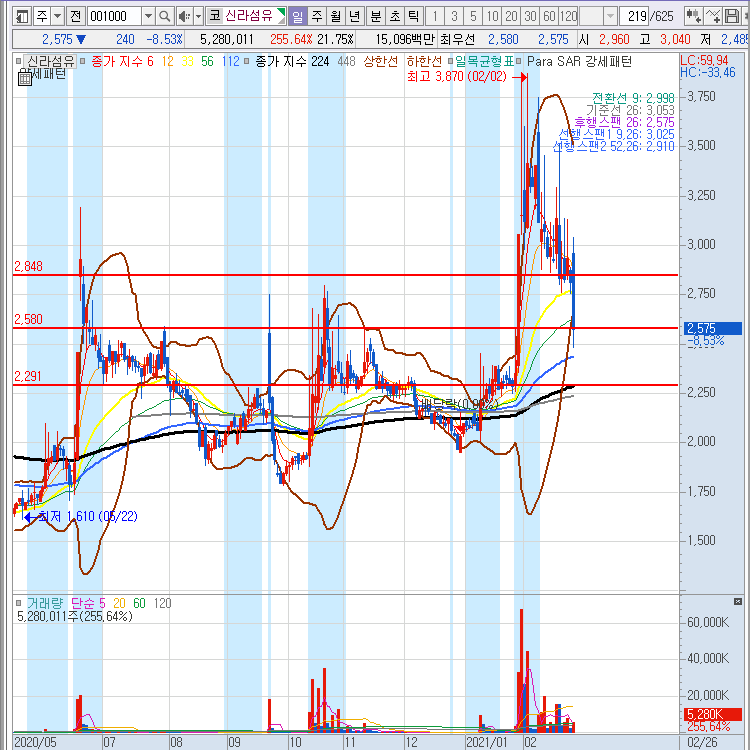Screen dimensions: 750x750
Task: Switch to the 년 yearly period tab
Action: (354, 17)
